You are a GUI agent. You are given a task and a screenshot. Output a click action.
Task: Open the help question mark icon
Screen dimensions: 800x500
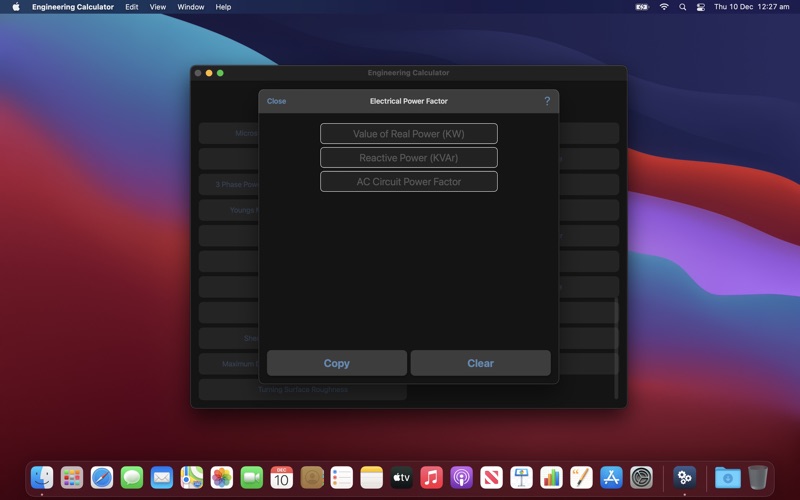tap(547, 101)
